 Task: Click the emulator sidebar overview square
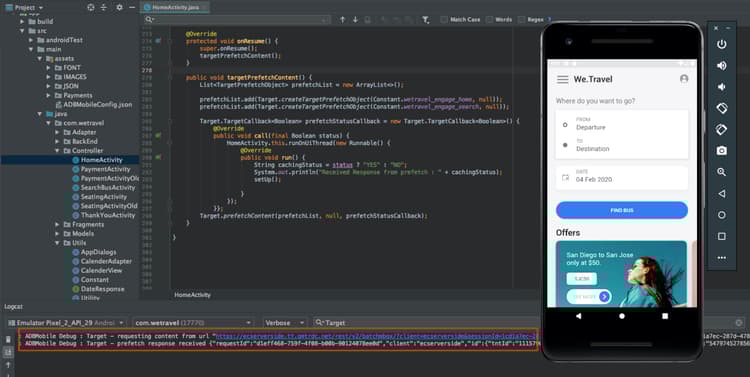721,236
